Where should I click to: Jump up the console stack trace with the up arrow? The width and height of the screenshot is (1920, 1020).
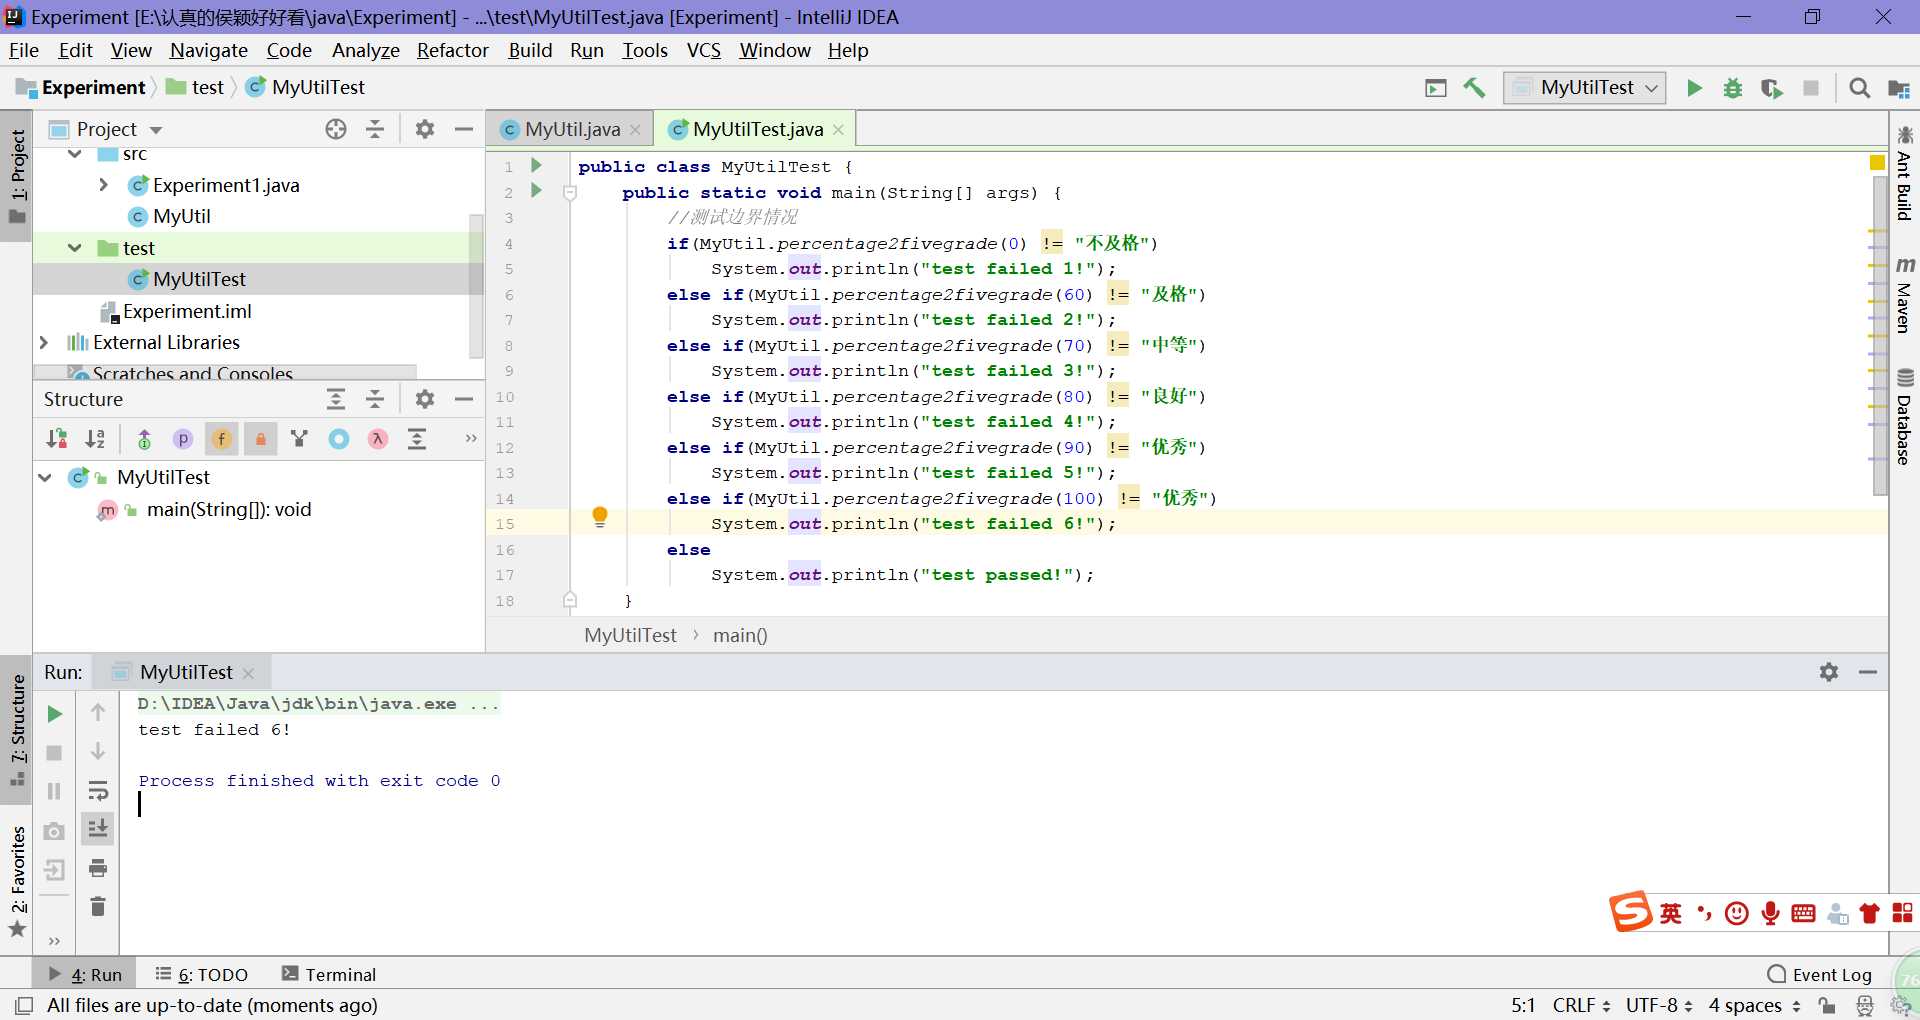click(98, 712)
